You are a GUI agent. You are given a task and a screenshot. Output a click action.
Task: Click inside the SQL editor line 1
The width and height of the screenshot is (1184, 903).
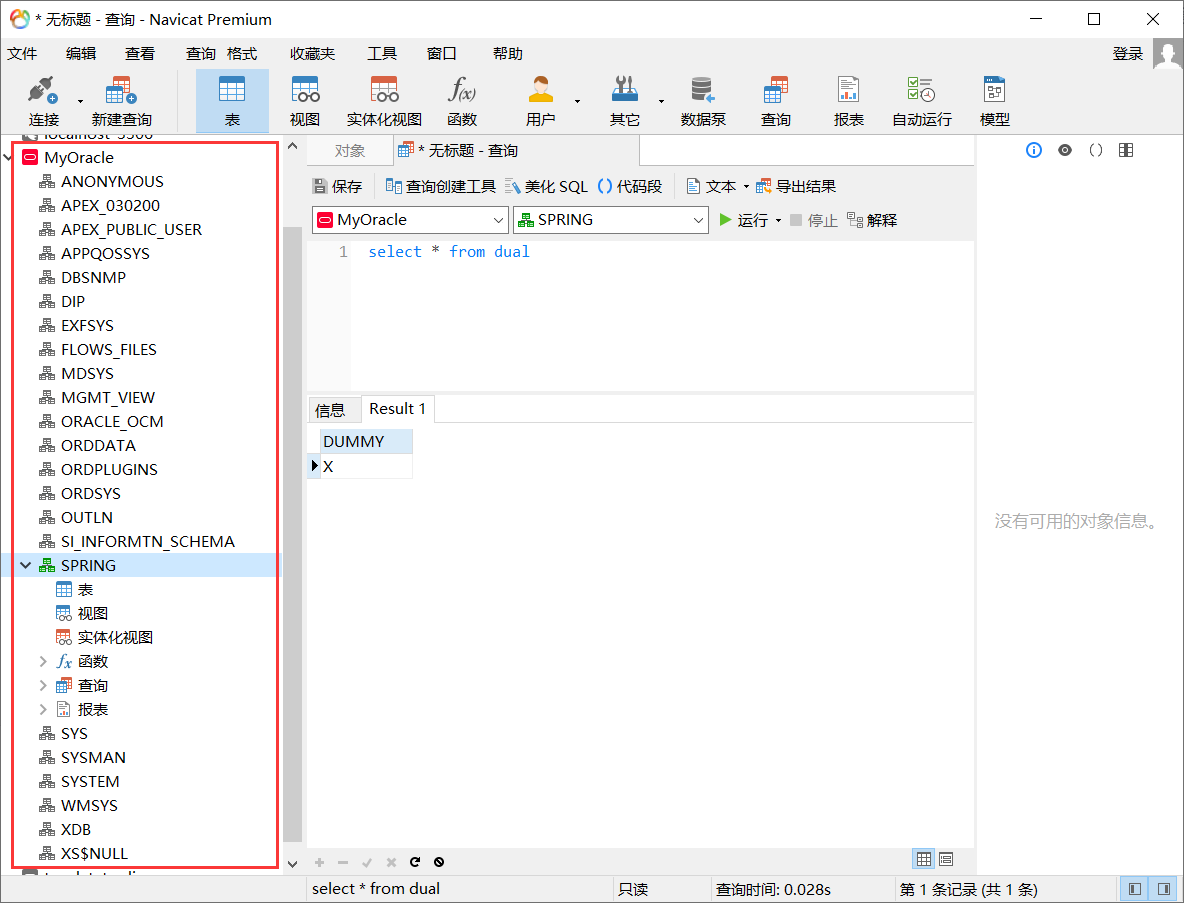pos(450,251)
